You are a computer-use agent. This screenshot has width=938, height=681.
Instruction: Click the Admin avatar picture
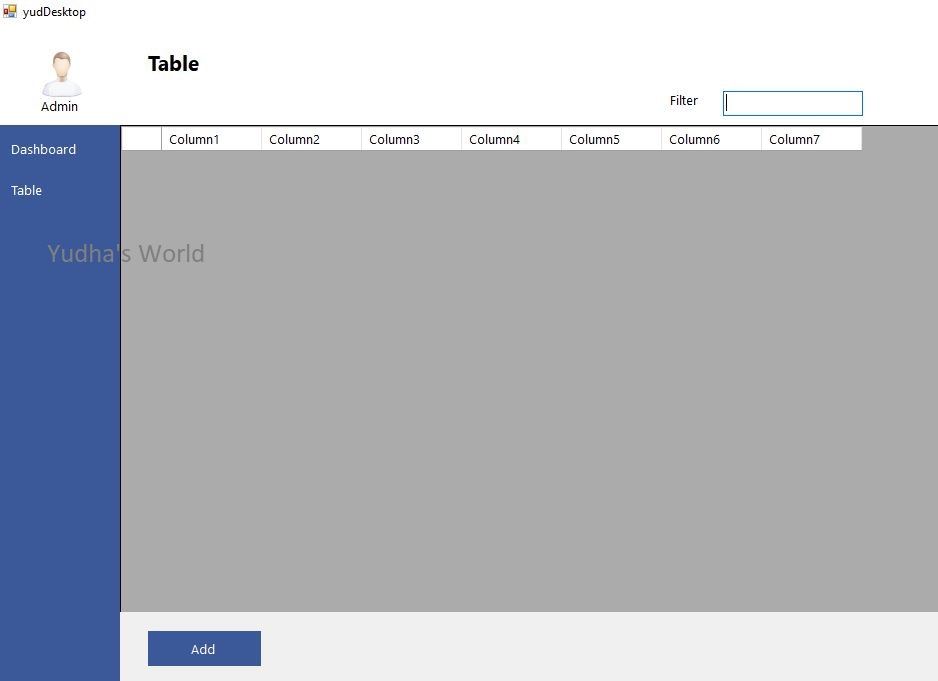coord(61,70)
